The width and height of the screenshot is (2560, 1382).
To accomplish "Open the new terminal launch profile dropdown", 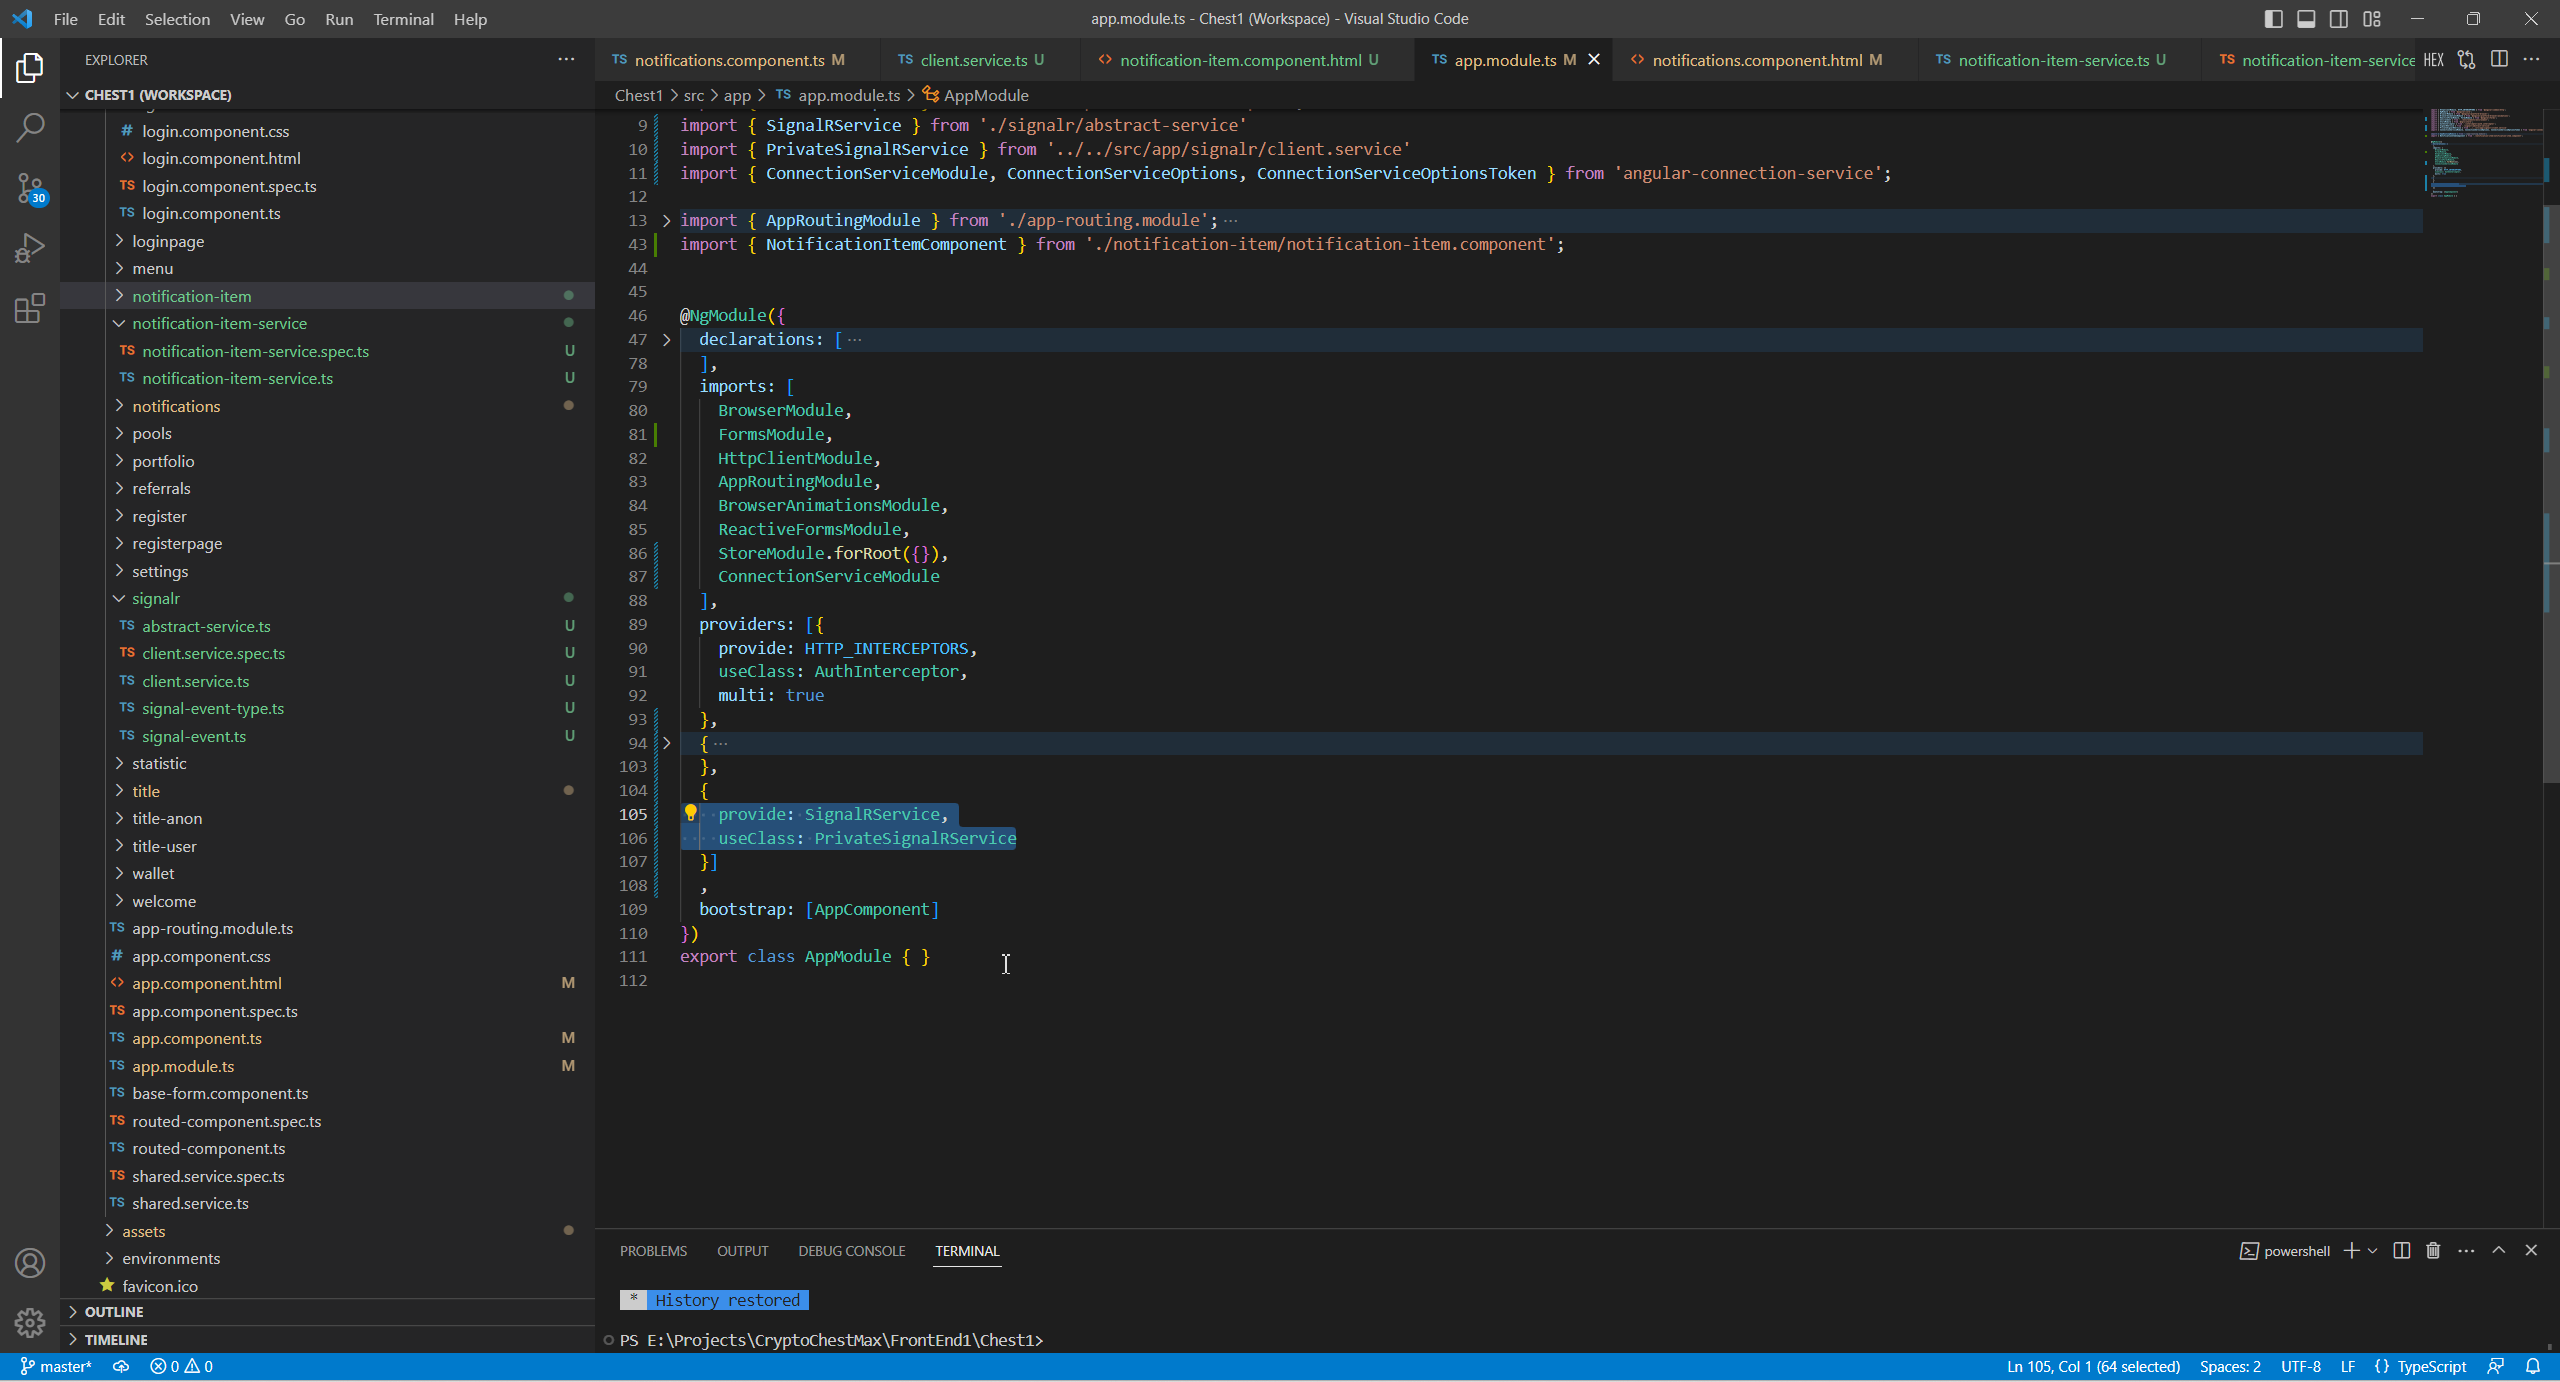I will point(2372,1251).
